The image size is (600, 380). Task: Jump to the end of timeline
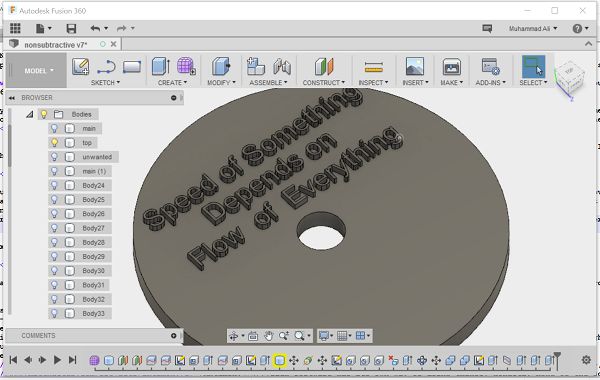(72, 360)
